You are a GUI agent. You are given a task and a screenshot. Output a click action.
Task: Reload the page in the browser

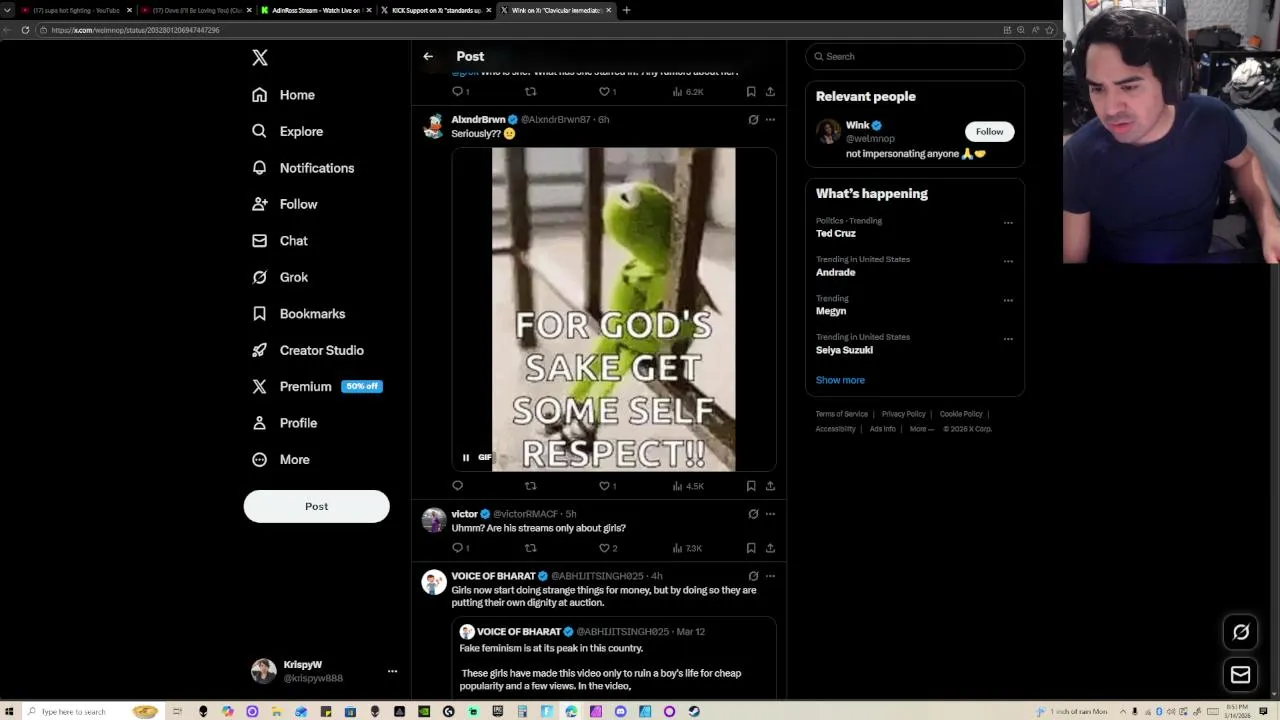[25, 30]
